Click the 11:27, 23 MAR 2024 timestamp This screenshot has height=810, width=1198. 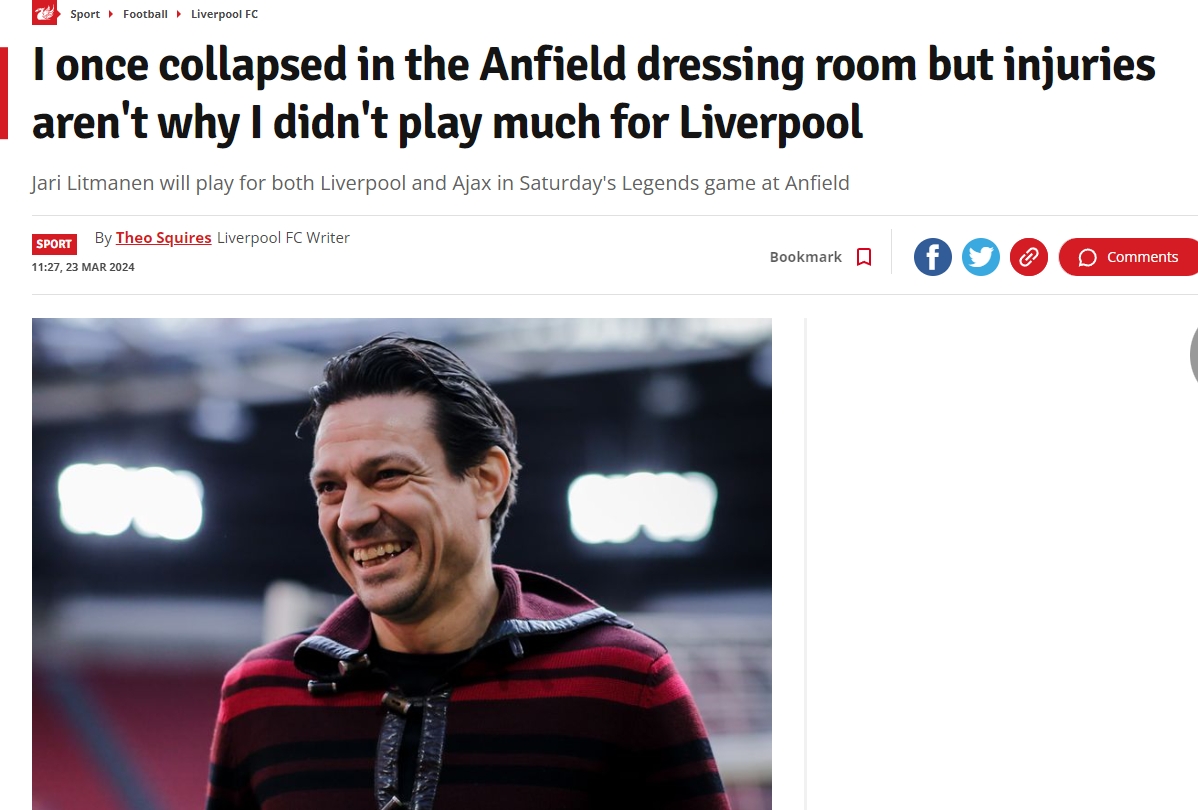click(x=83, y=267)
